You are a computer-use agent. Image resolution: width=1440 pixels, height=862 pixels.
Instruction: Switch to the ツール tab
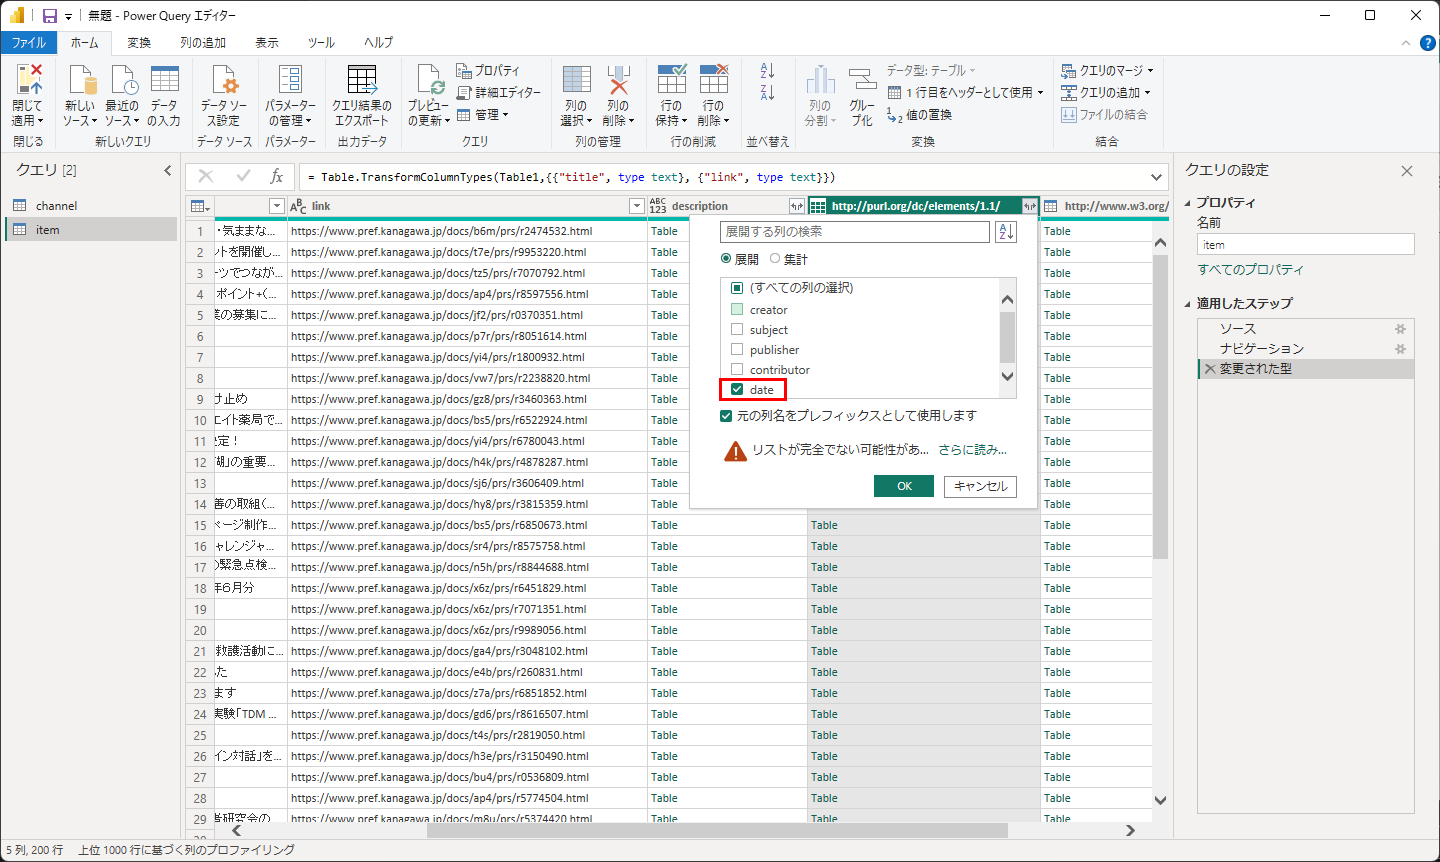tap(321, 42)
